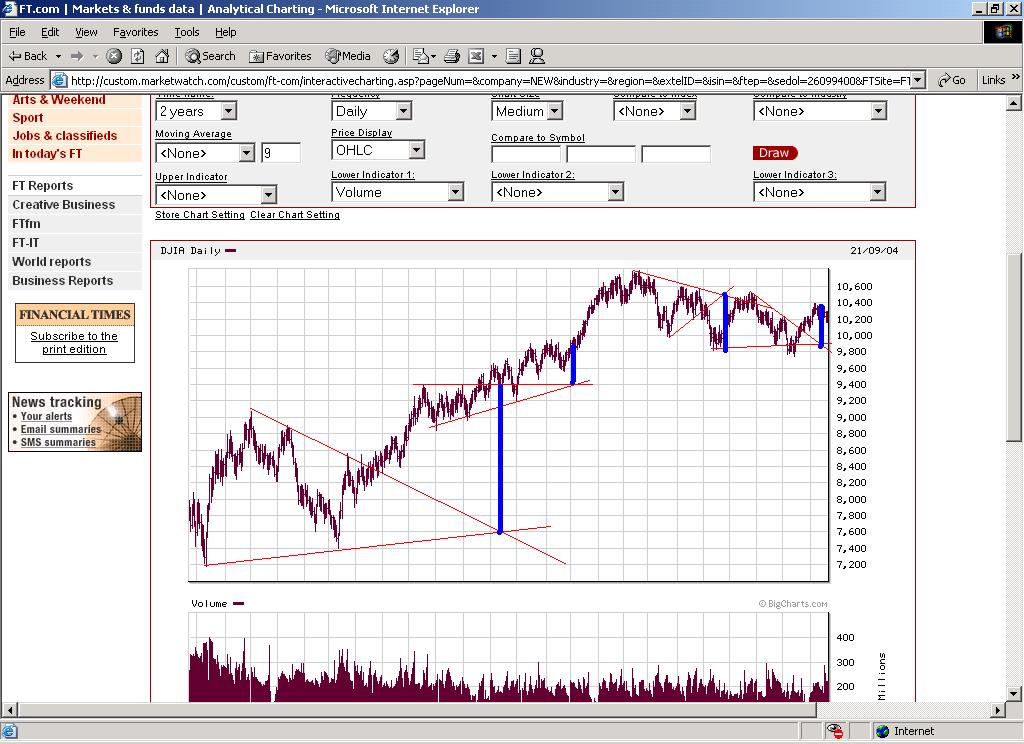
Task: Click the Discuss toolbar icon
Action: click(513, 56)
